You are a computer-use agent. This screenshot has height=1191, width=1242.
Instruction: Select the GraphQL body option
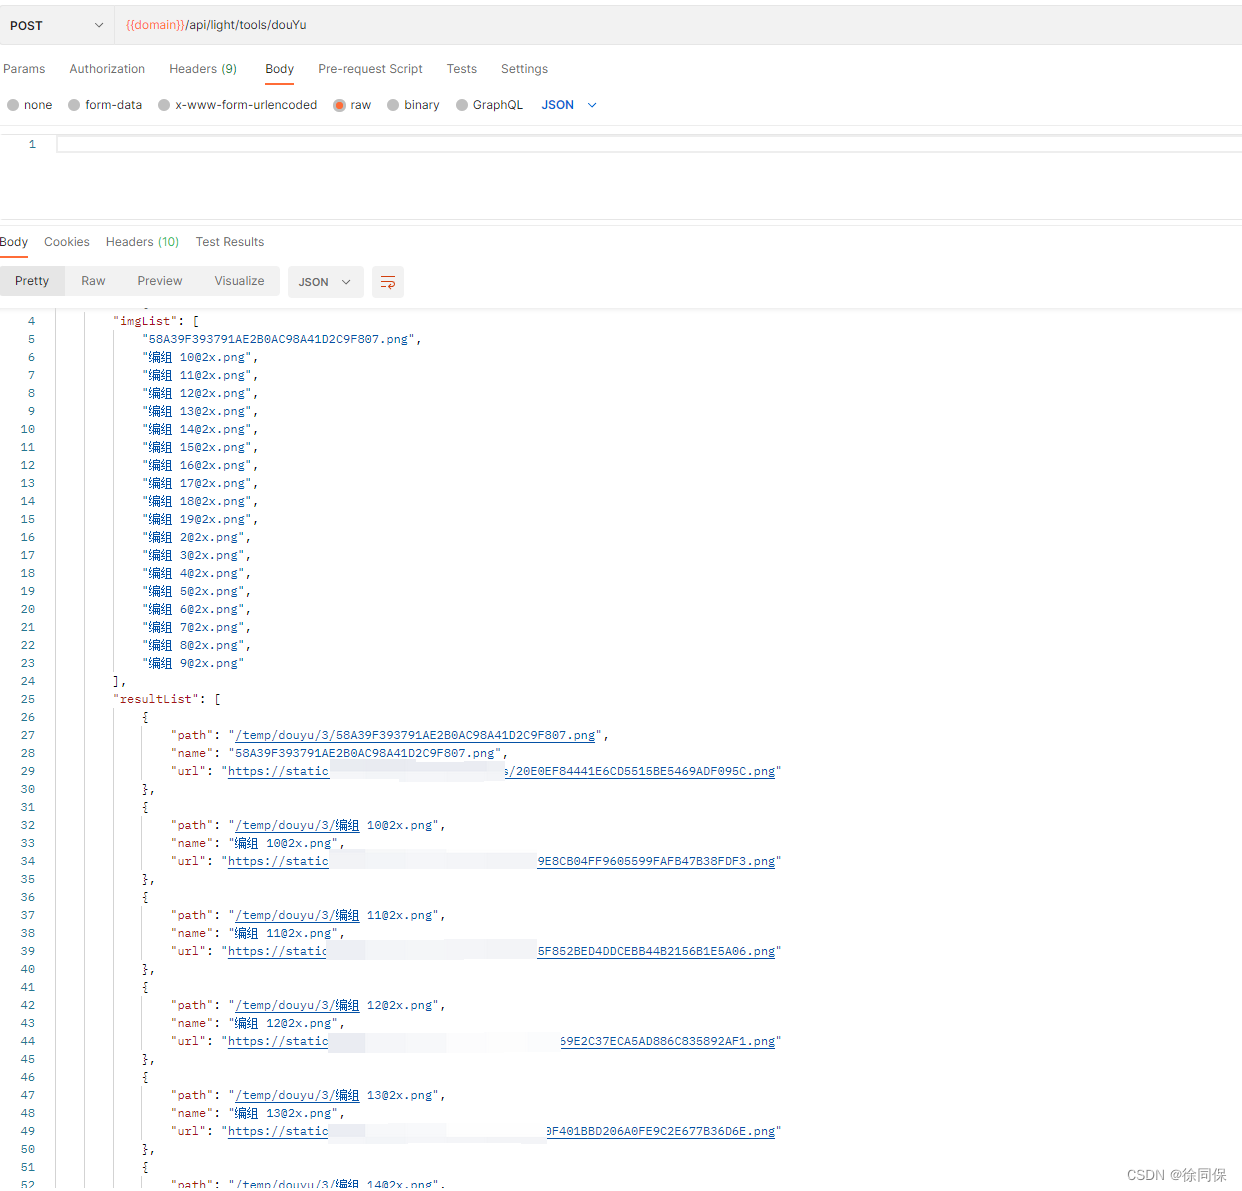[489, 104]
